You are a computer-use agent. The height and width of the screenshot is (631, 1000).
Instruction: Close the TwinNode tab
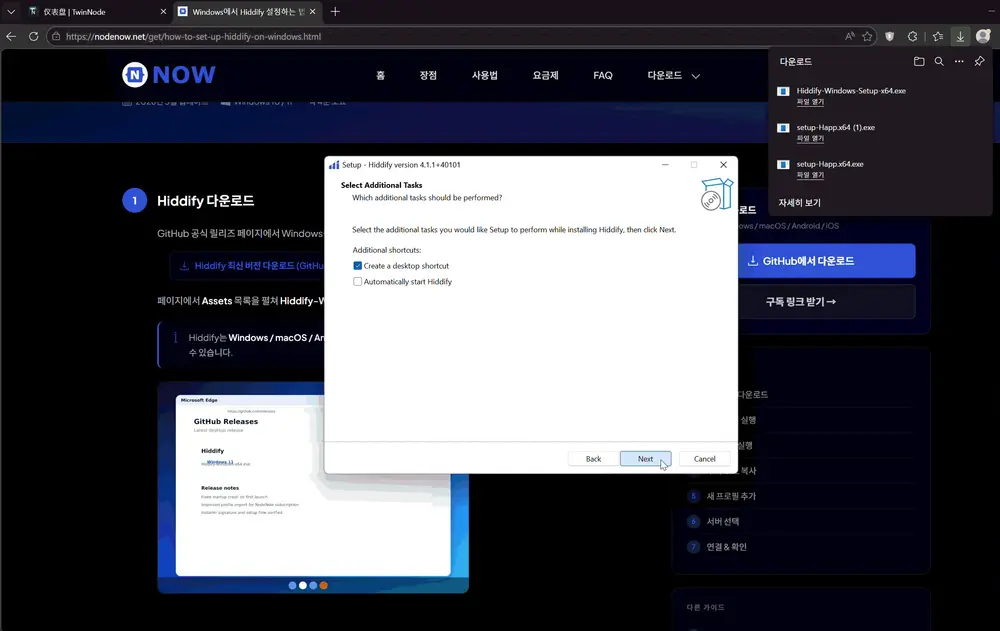[x=163, y=11]
